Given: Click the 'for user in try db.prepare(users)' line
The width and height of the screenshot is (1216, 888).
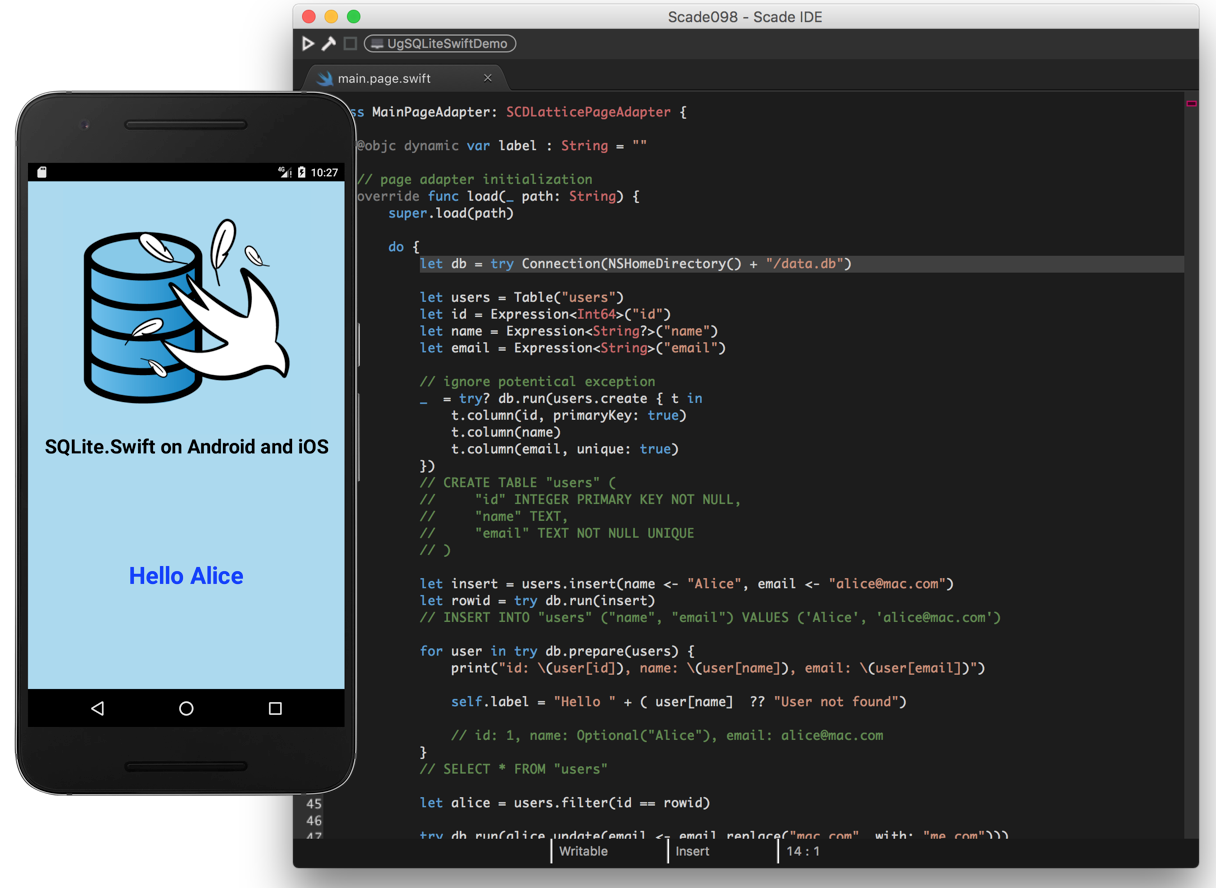Looking at the screenshot, I should tap(557, 651).
